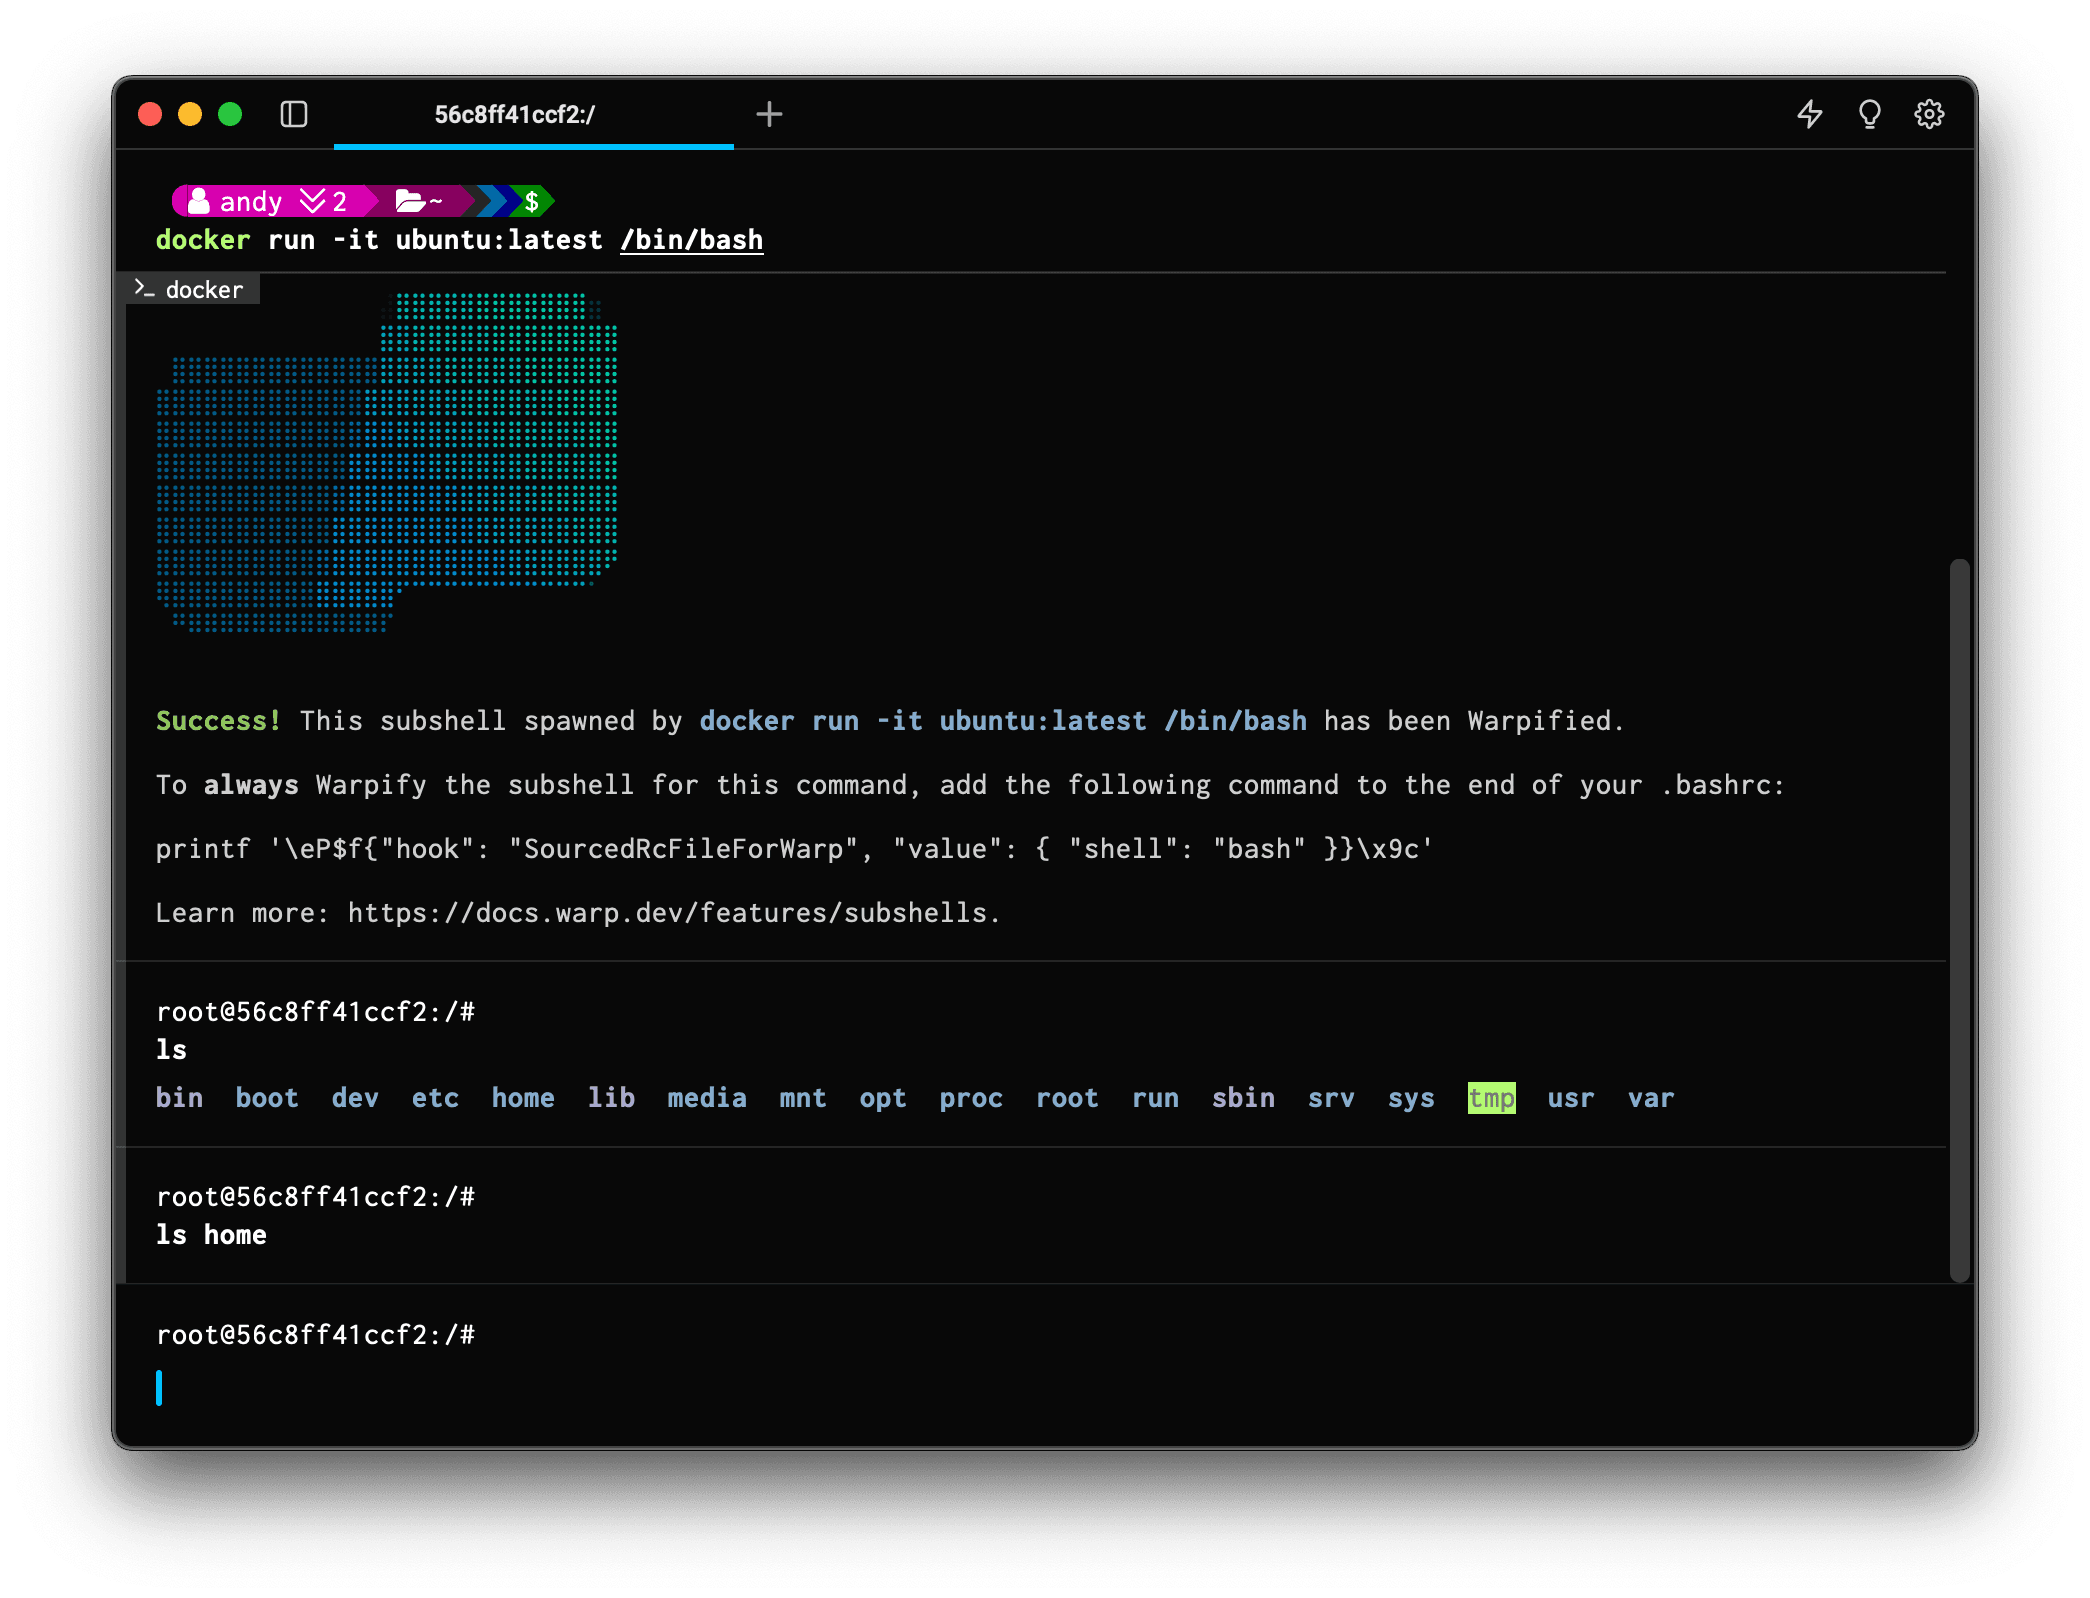Click the home directory in ls output

[x=523, y=1098]
